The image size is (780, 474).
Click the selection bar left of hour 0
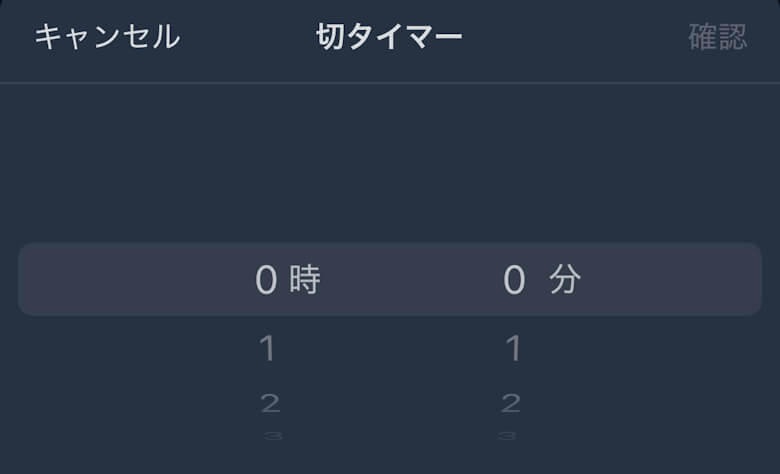click(130, 281)
